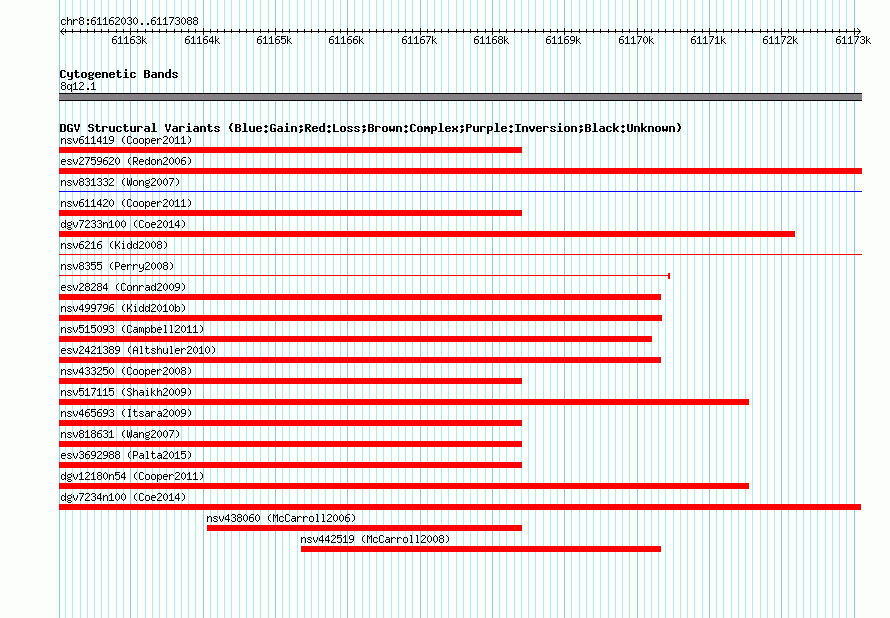Click the gray 8q12.1 cytogenetic band bar
The image size is (890, 618).
460,97
